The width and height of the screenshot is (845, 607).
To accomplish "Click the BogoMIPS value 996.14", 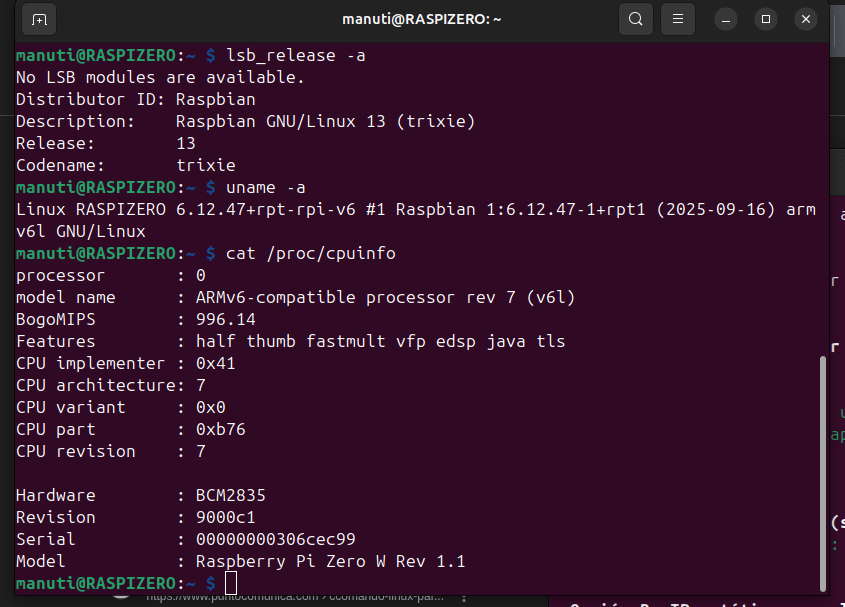I will [x=225, y=319].
